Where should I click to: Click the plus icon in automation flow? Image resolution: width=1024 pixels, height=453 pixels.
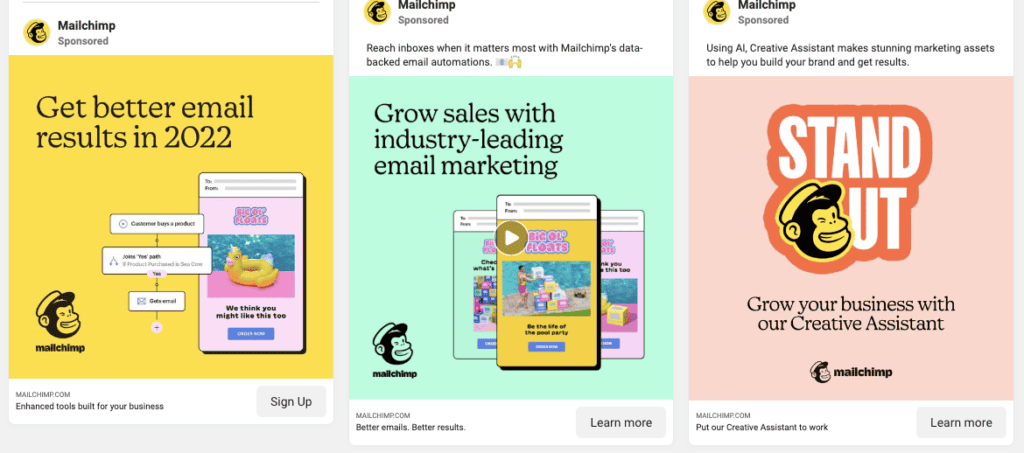156,327
